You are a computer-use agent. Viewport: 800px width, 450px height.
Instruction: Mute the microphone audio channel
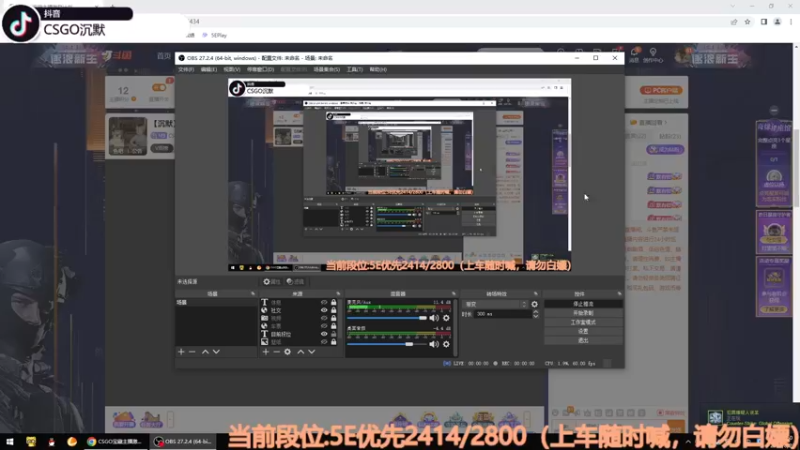click(x=434, y=318)
